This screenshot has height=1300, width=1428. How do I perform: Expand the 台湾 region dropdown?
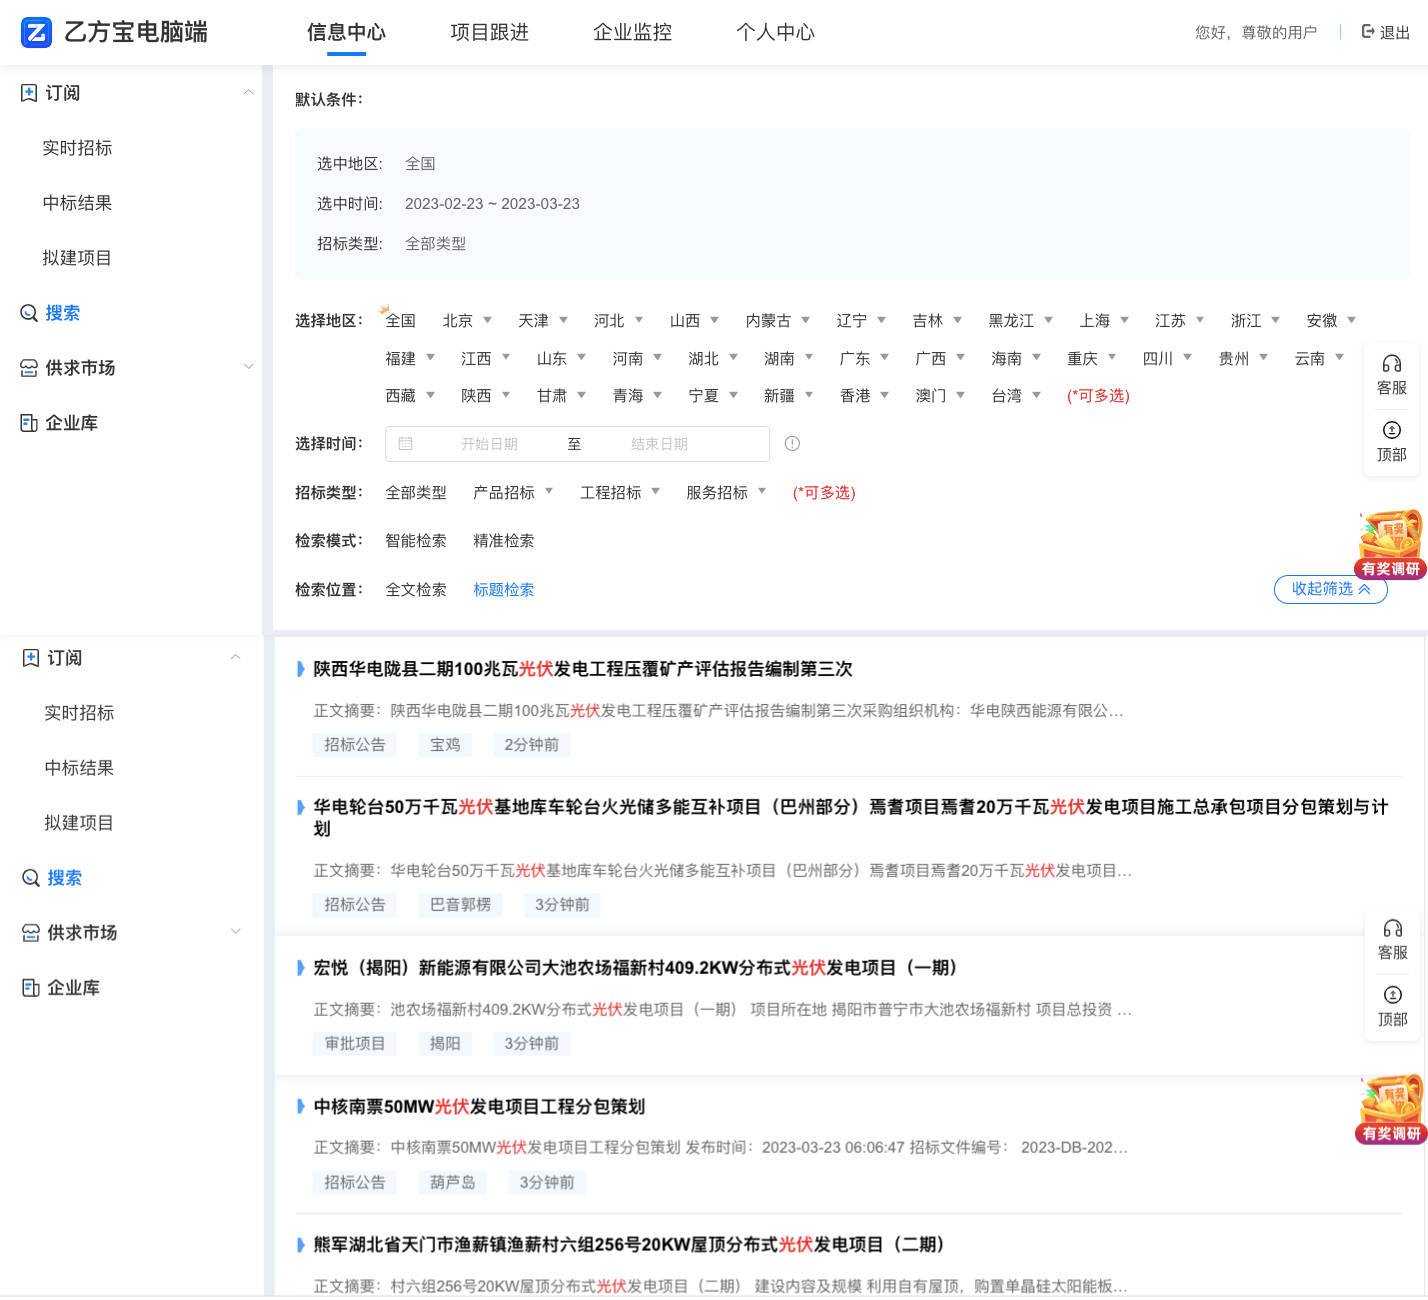(1016, 396)
